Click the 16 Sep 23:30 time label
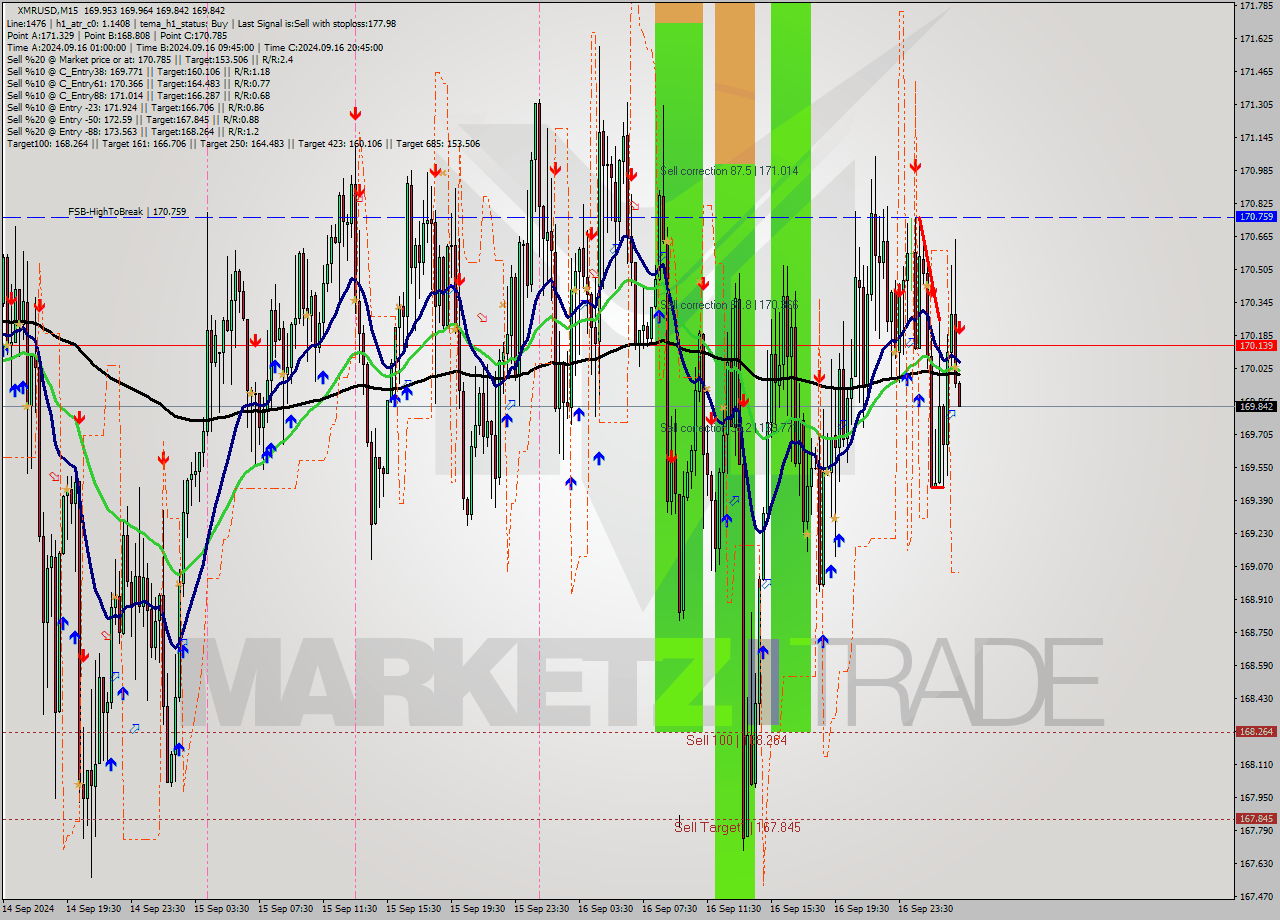Screen dimensions: 1280x920 [925, 909]
